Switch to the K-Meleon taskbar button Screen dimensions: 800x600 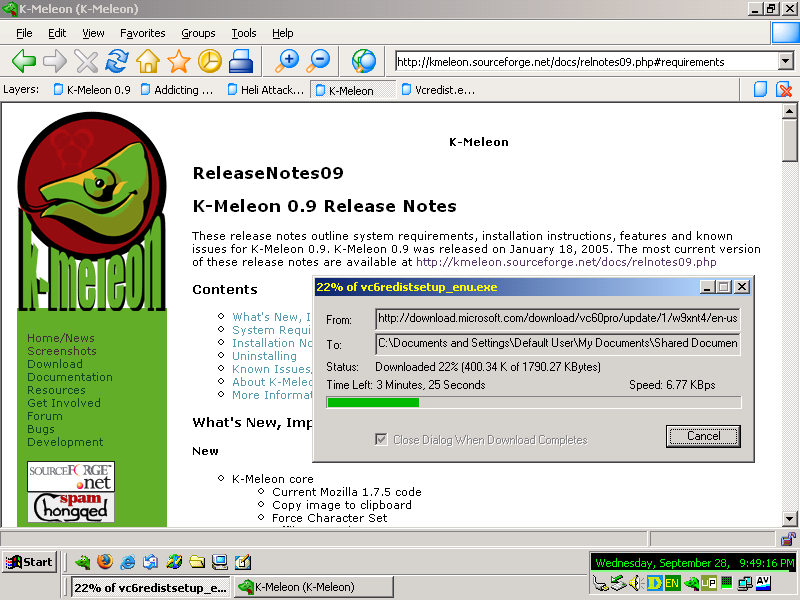(x=314, y=587)
